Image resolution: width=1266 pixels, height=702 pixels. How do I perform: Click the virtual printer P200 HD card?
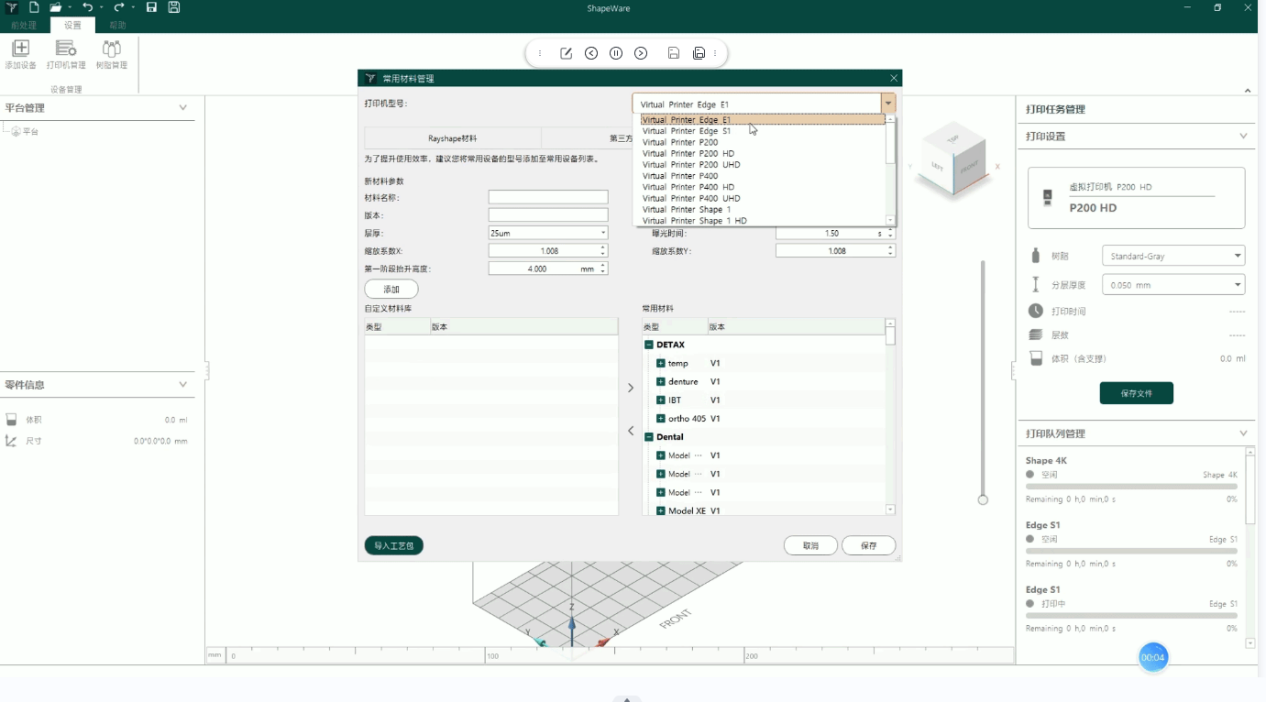click(x=1136, y=199)
